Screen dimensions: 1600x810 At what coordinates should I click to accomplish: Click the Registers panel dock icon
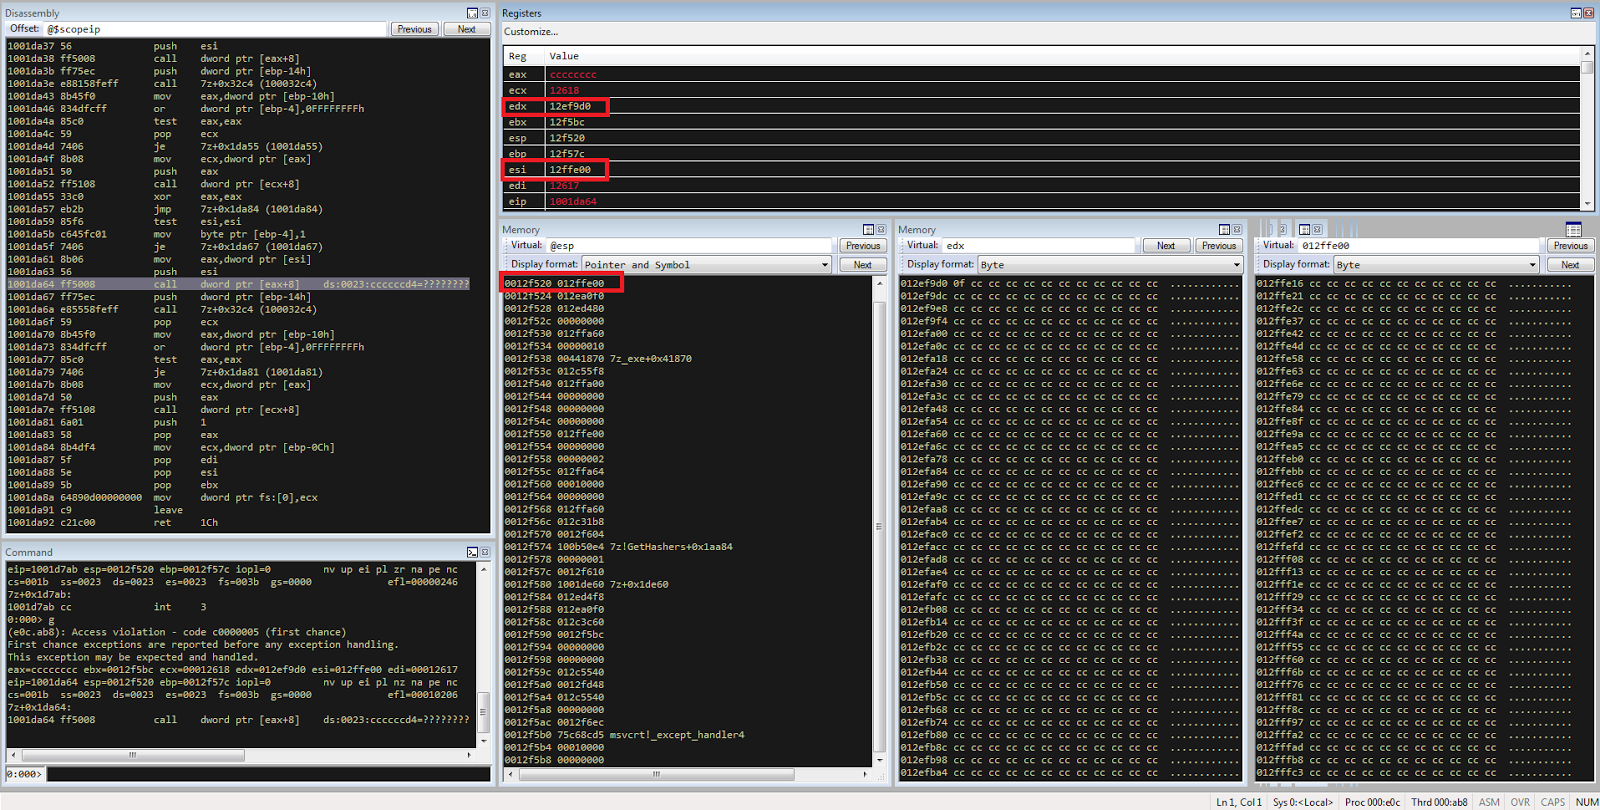[1576, 13]
